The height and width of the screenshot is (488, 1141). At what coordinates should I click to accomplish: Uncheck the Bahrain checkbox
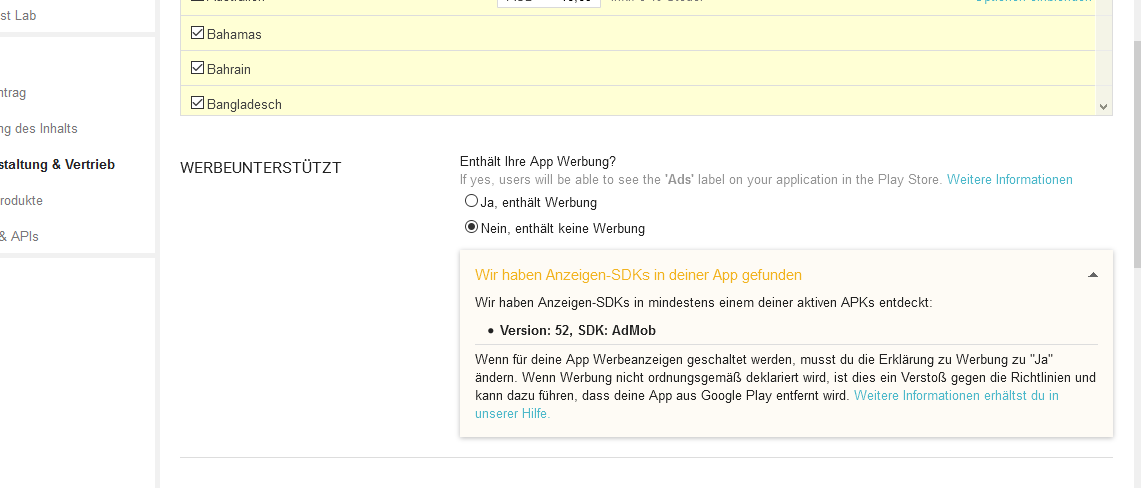coord(198,69)
